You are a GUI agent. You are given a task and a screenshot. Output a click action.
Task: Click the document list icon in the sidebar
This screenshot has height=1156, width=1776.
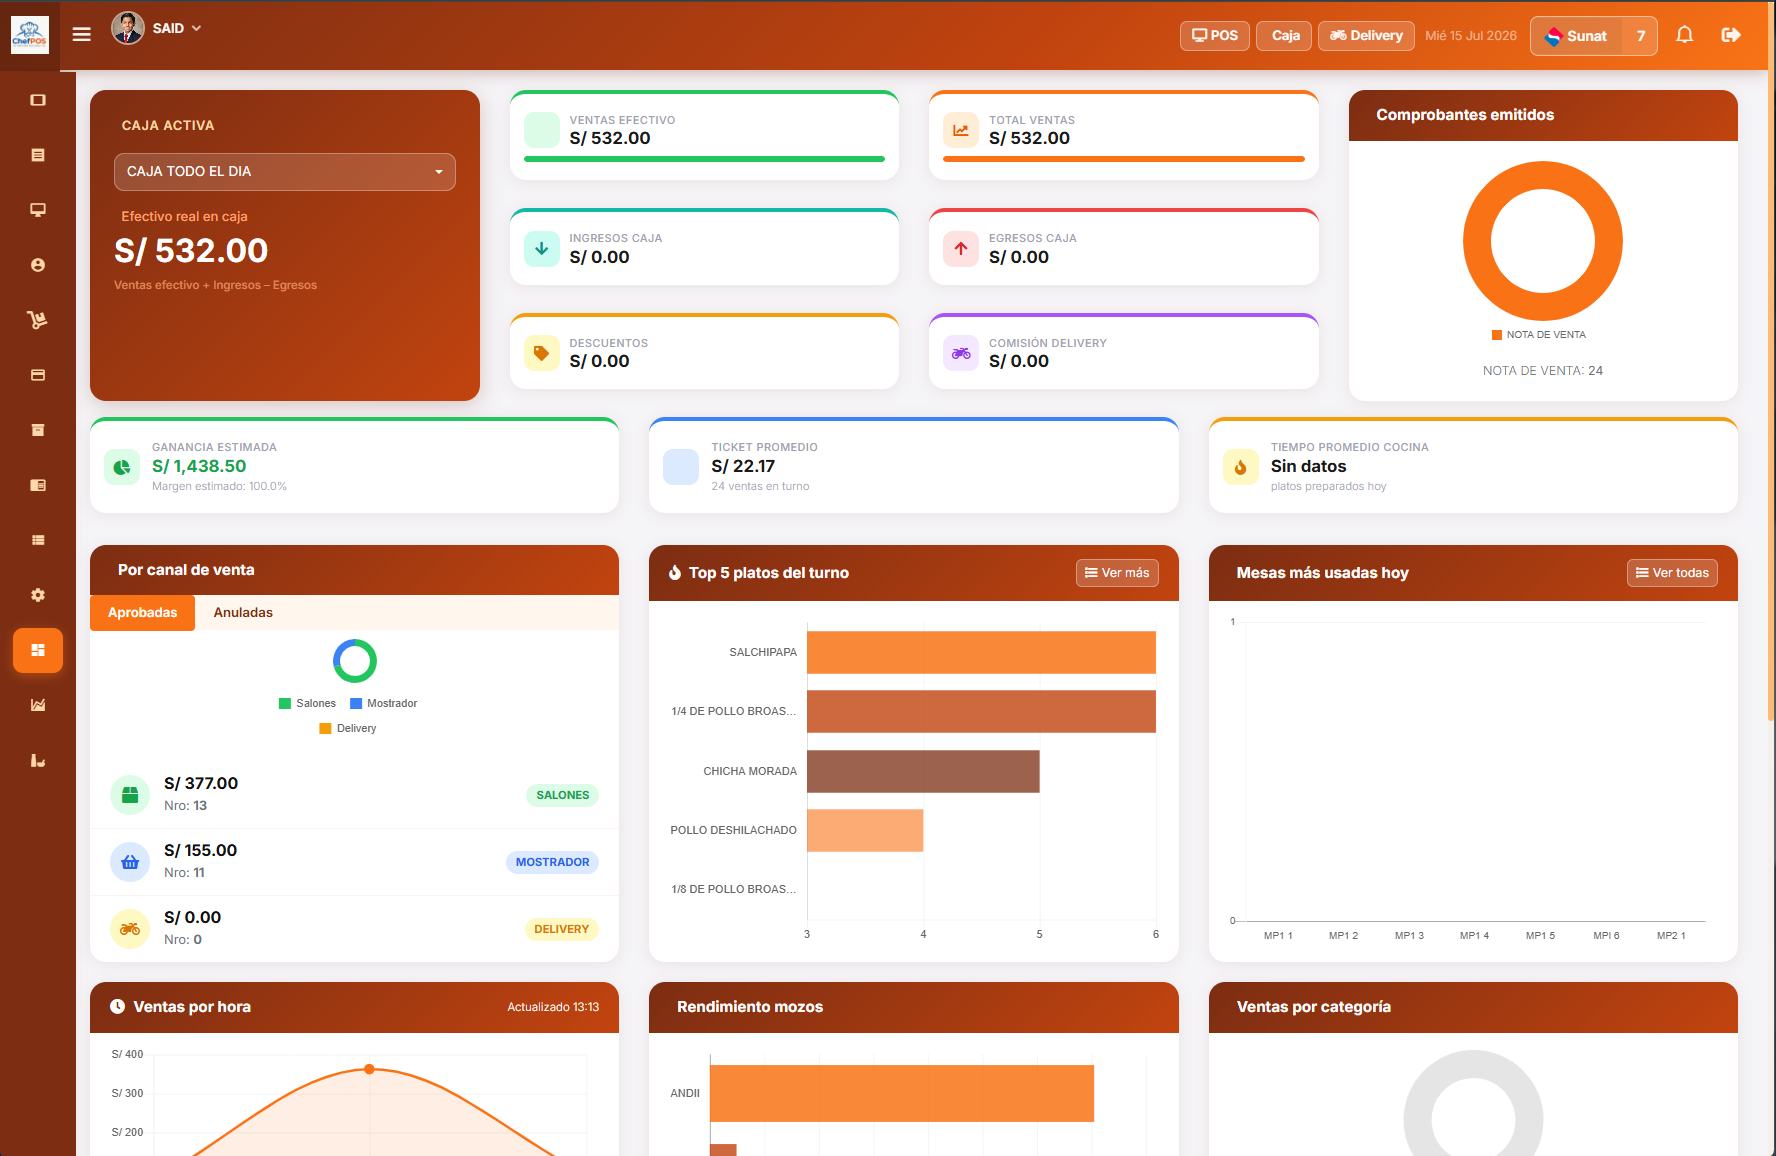(x=38, y=155)
